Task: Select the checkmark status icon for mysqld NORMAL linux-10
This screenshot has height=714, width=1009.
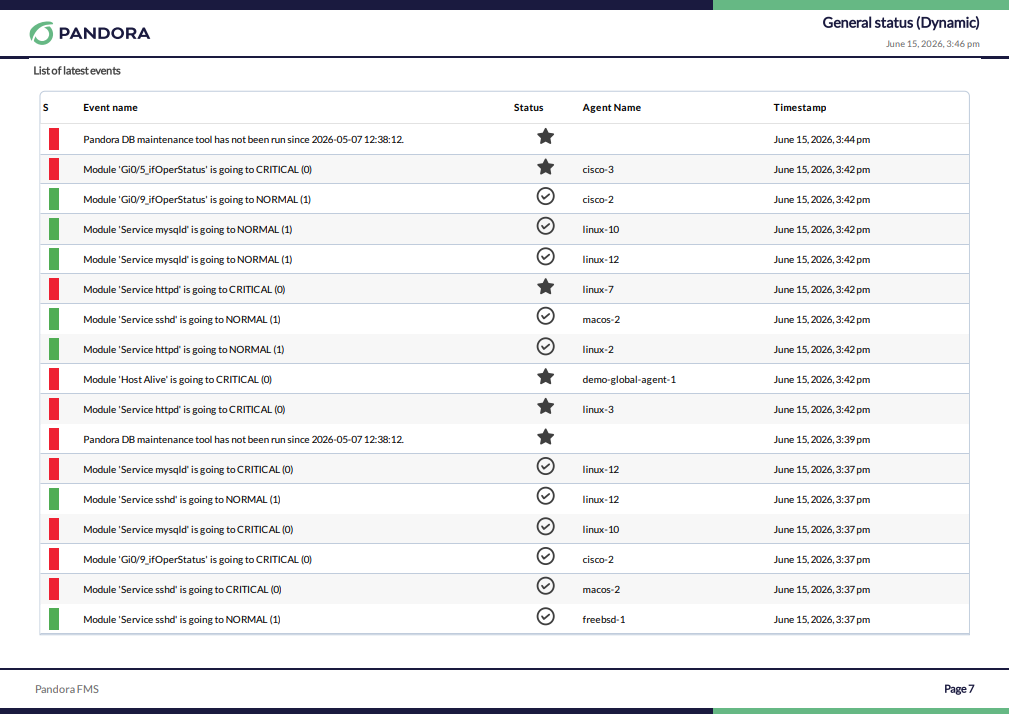Action: coord(545,226)
